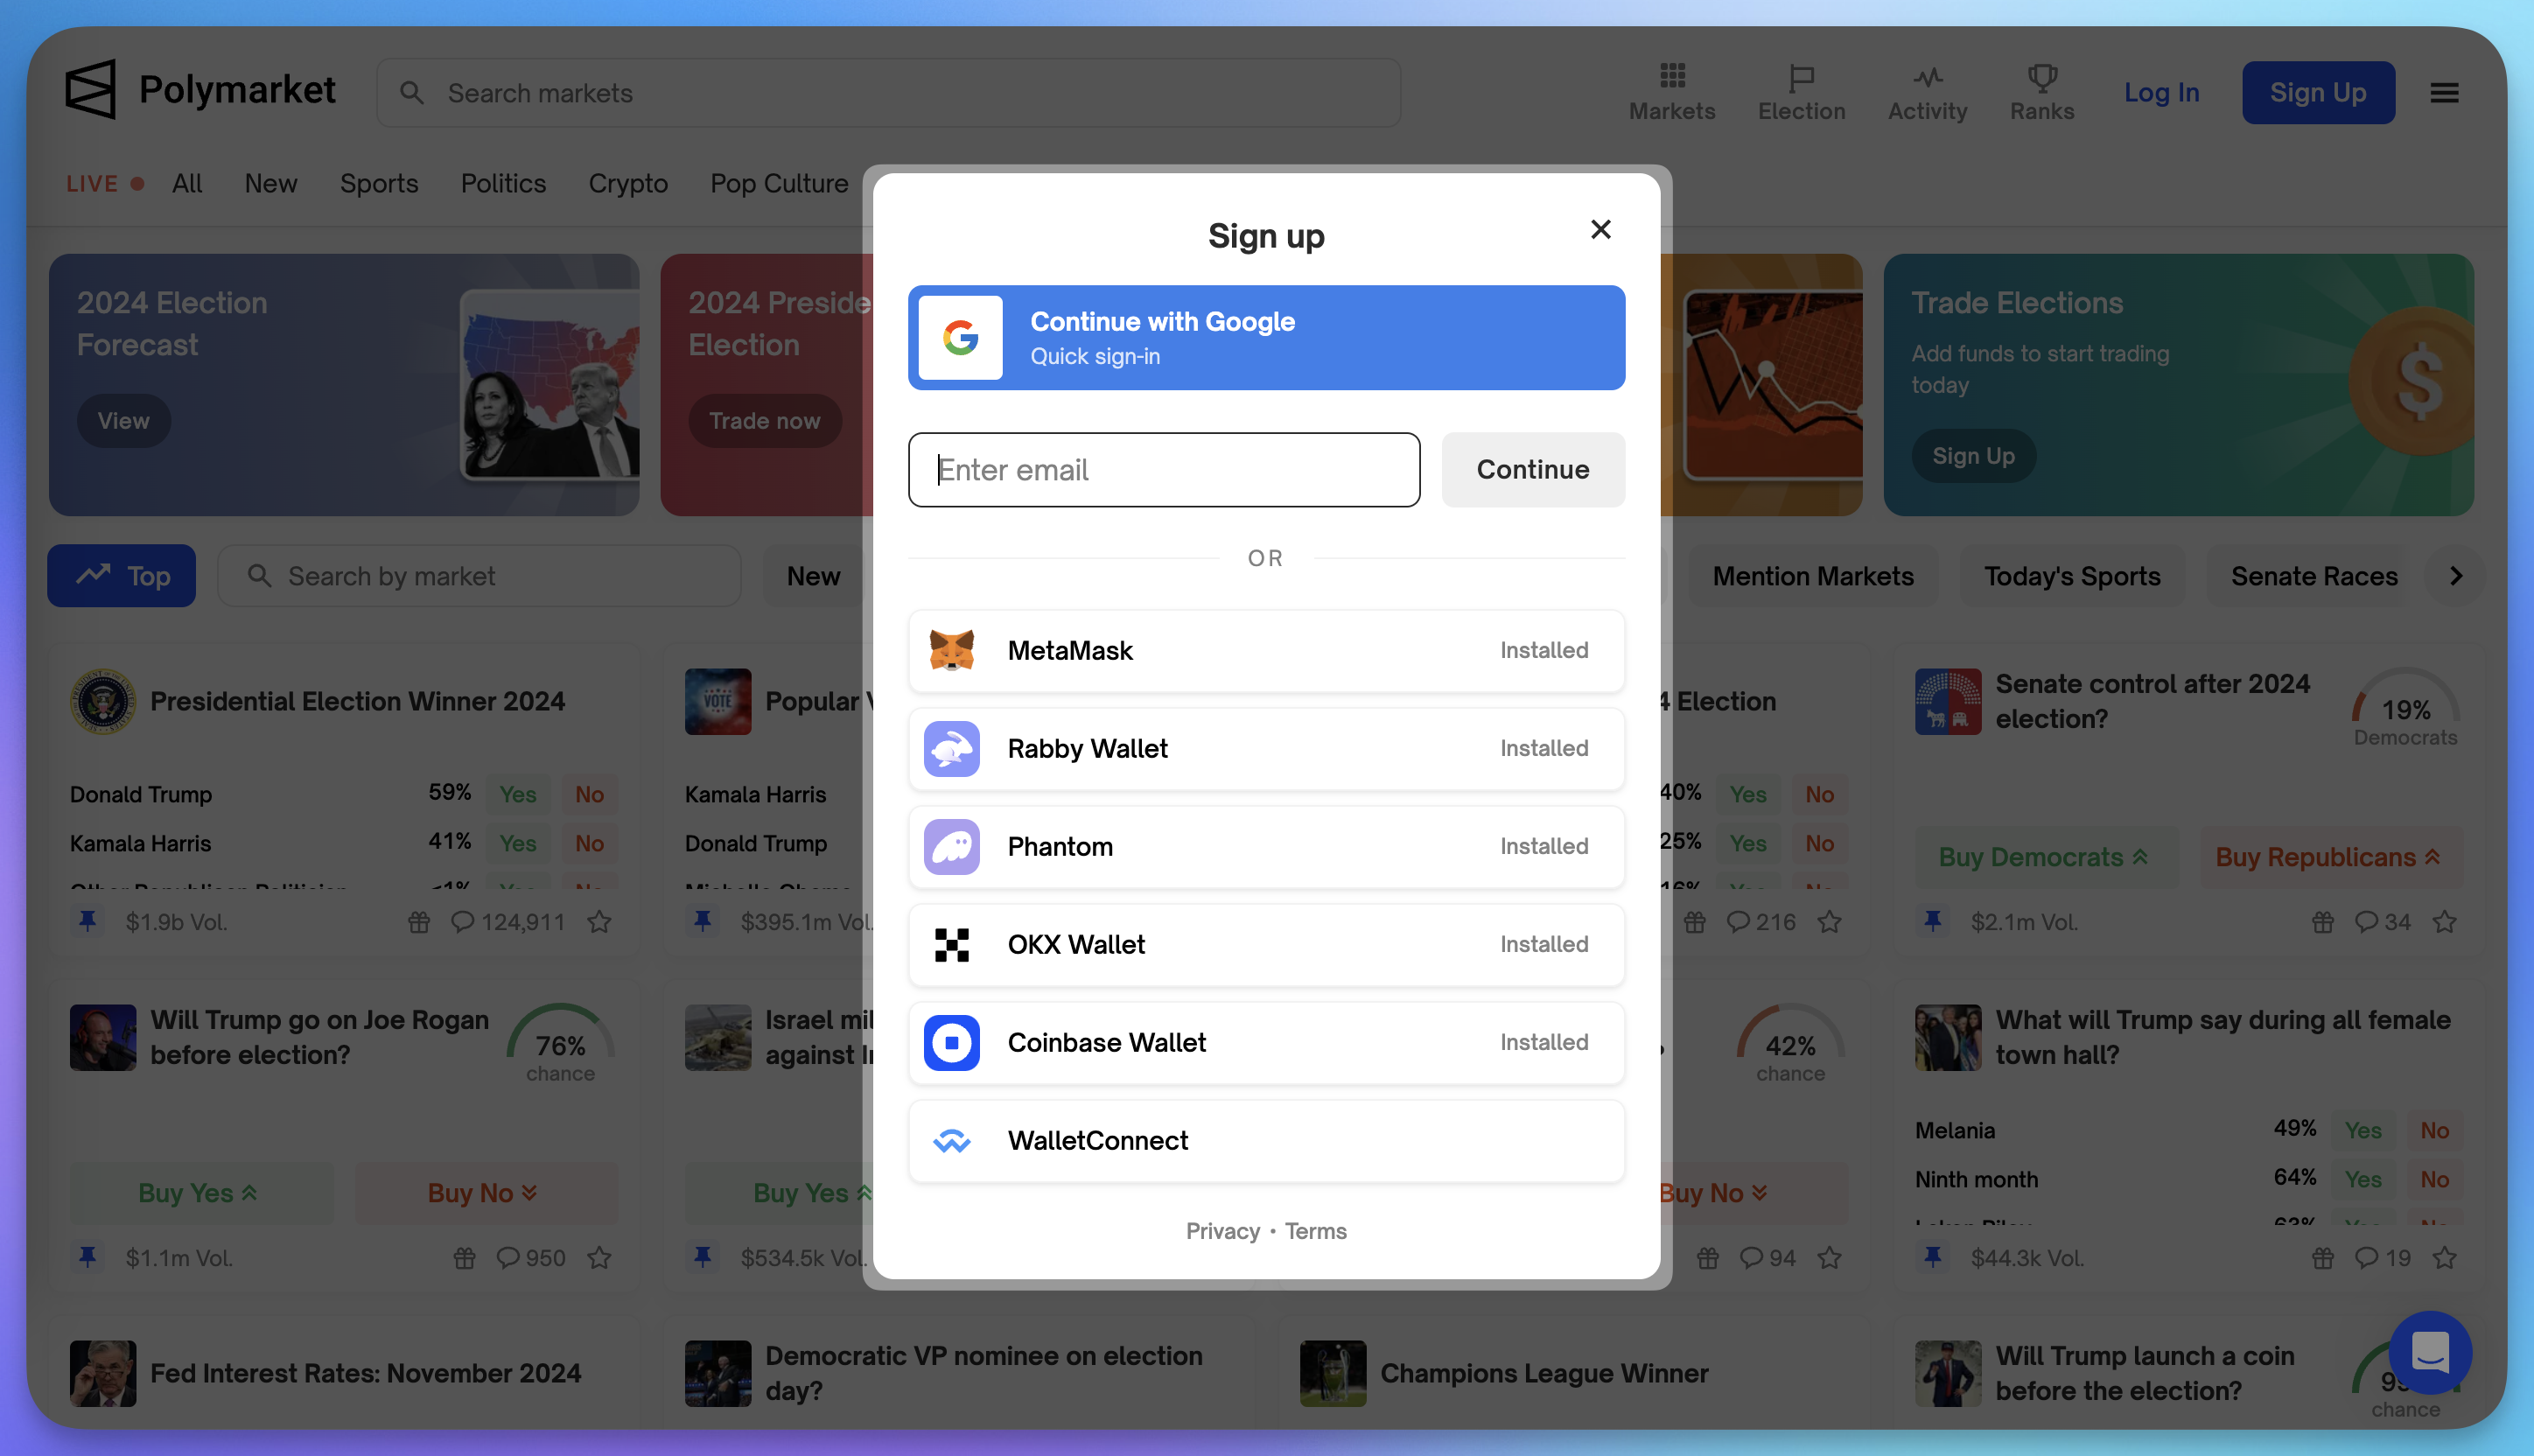Select Phantom wallet option

pos(1266,846)
